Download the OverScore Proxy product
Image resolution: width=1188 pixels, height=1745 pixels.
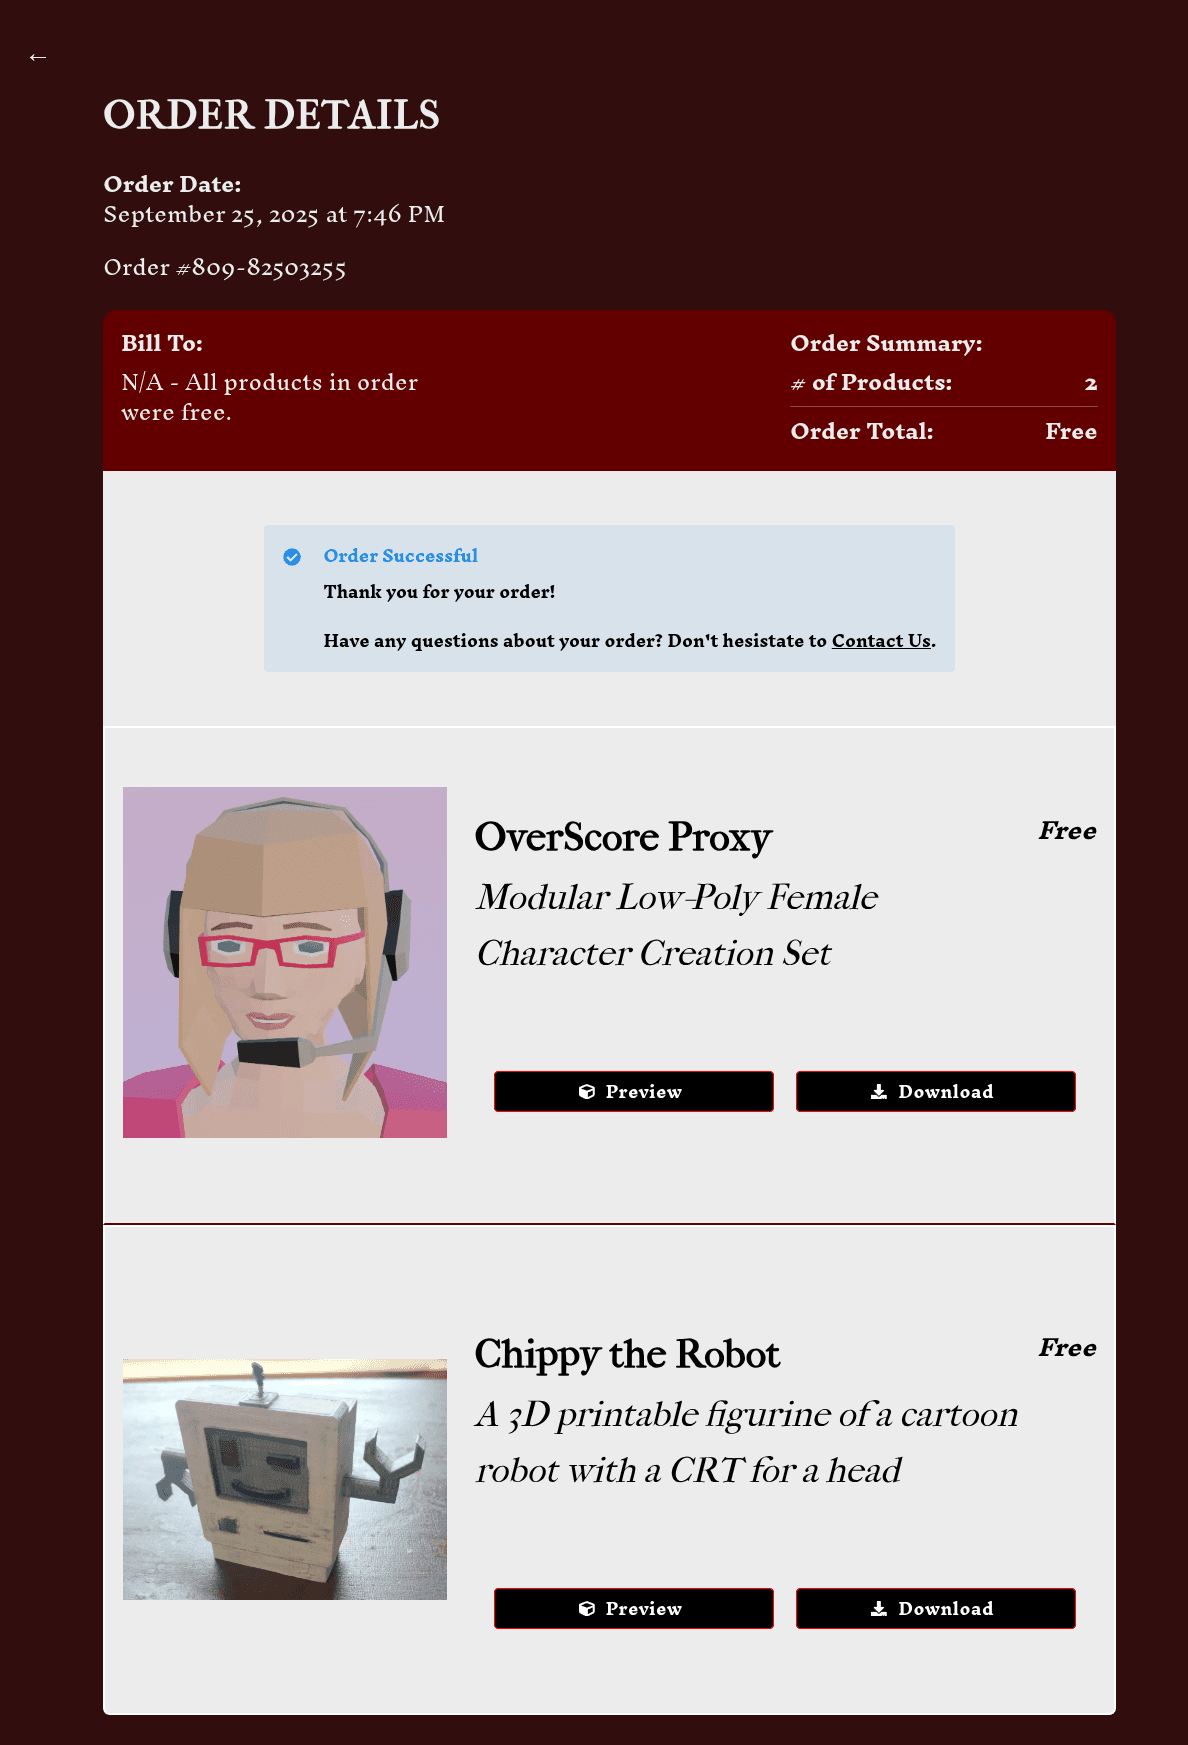point(936,1092)
